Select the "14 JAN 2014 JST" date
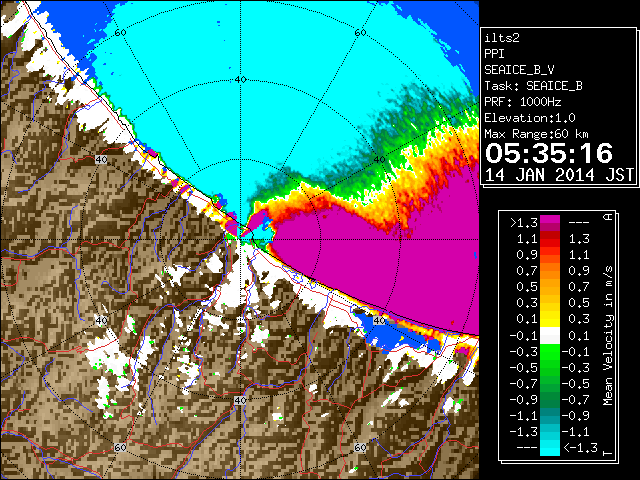The image size is (640, 480). (559, 175)
